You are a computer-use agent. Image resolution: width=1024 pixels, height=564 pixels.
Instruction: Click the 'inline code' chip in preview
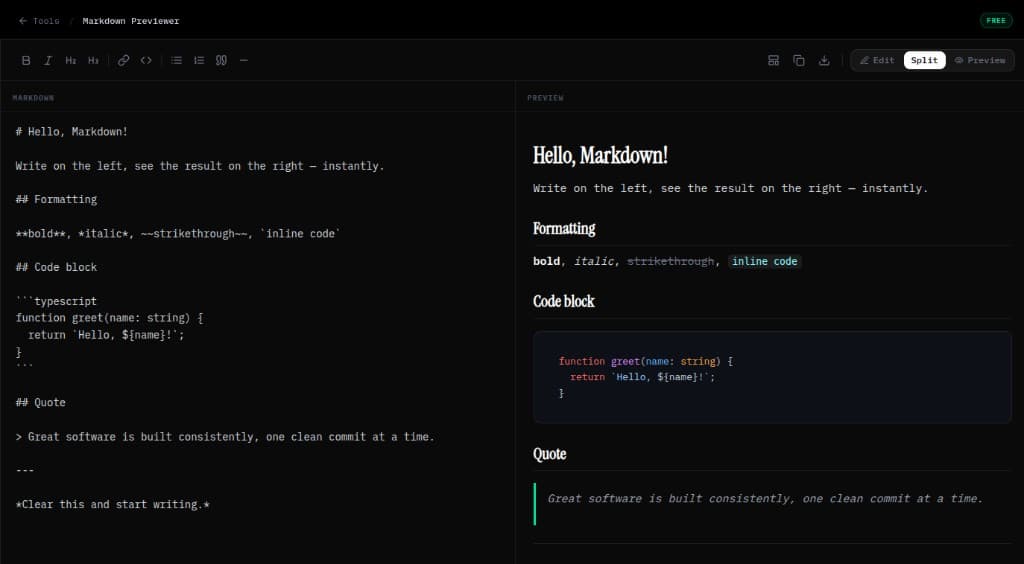point(765,261)
